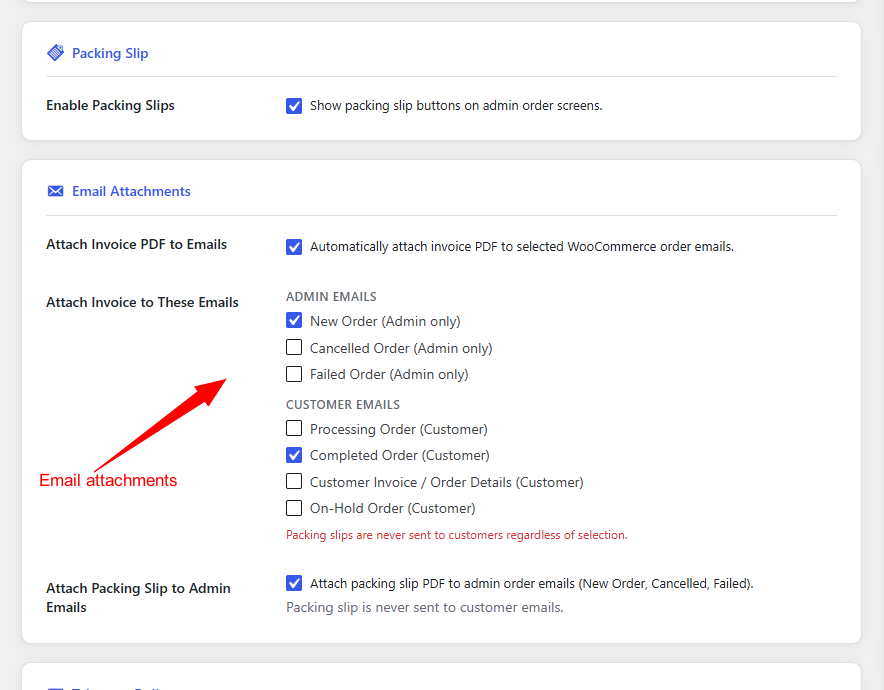The width and height of the screenshot is (884, 690).
Task: Click the Packing Slip tag icon
Action: (55, 53)
